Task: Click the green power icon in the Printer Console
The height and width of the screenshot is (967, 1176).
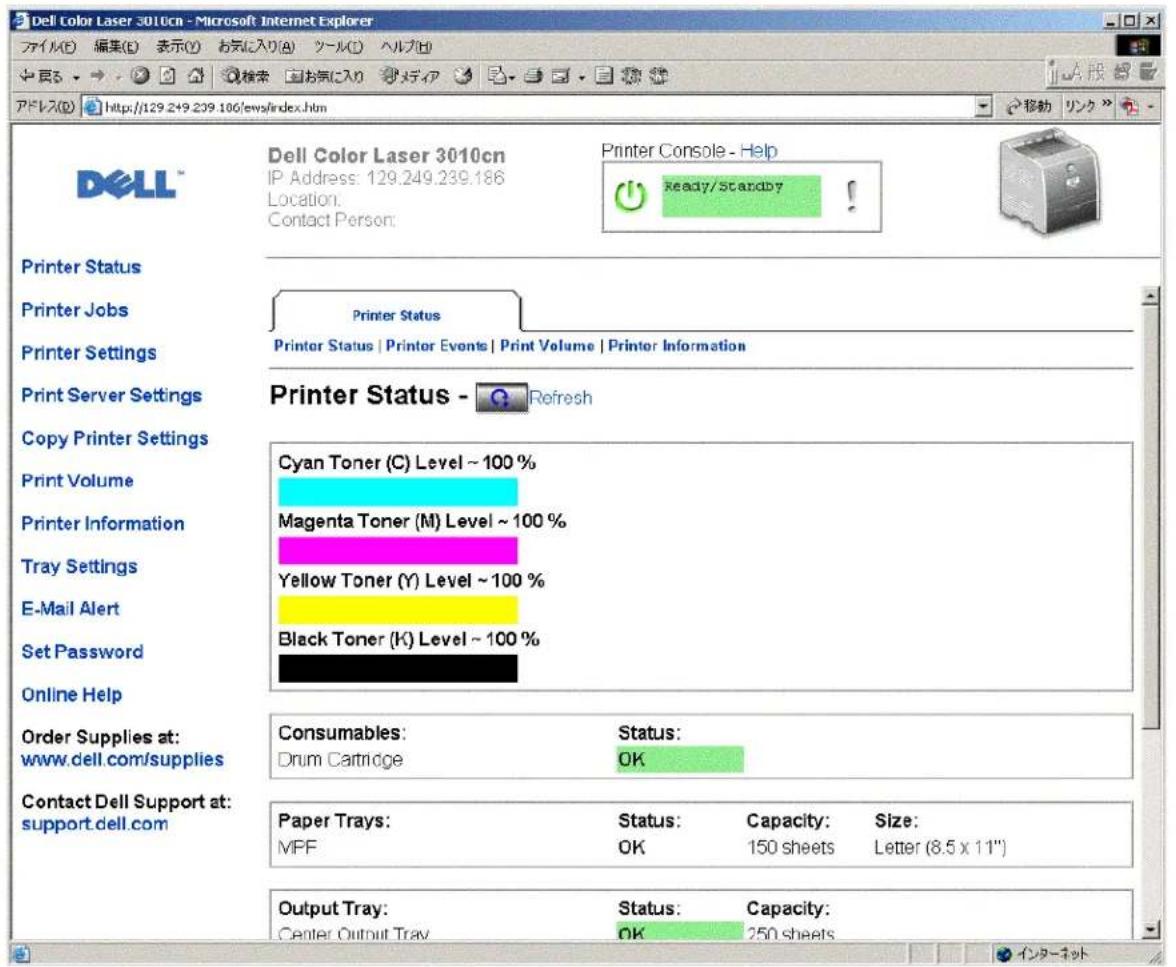Action: click(x=630, y=197)
